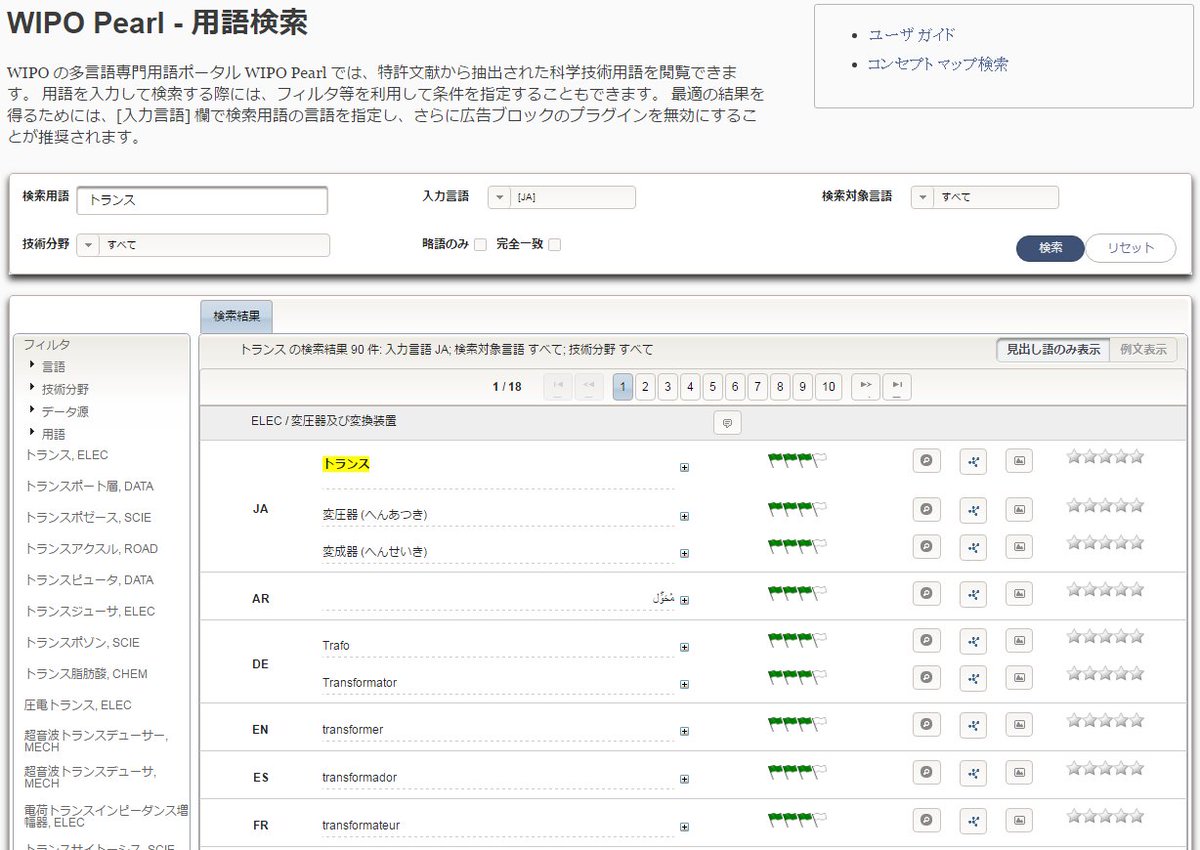This screenshot has height=850, width=1200.
Task: Expand the データ源 filter section
Action: 65,411
